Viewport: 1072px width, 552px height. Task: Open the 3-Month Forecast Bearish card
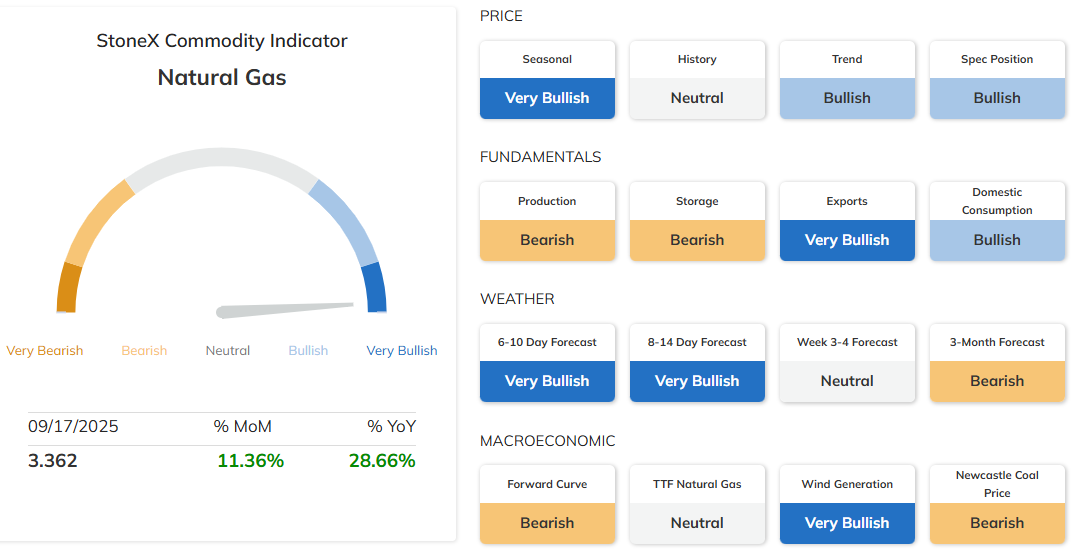[997, 363]
